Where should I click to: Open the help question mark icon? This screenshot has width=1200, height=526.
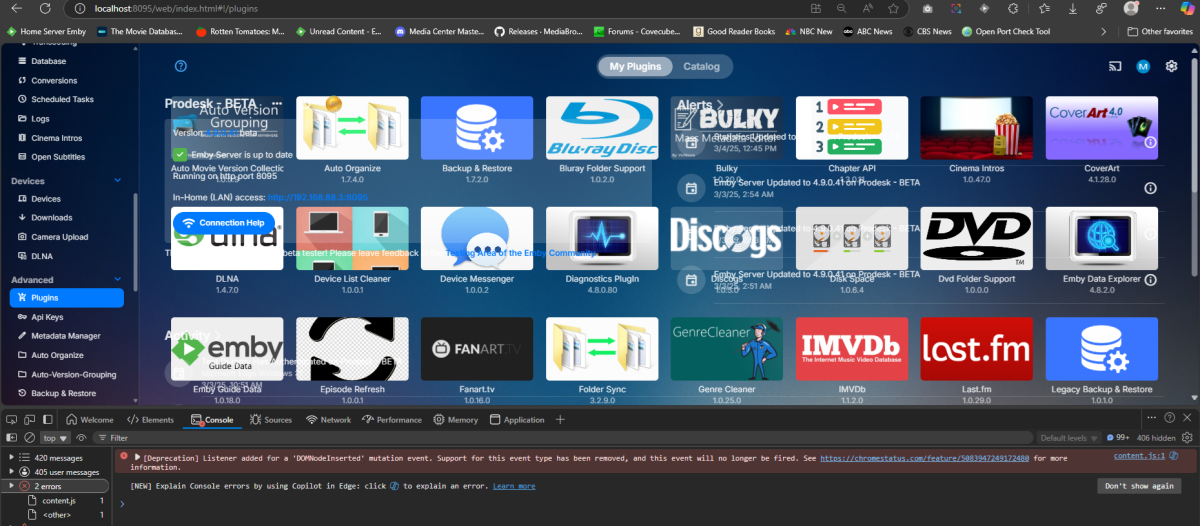[181, 67]
